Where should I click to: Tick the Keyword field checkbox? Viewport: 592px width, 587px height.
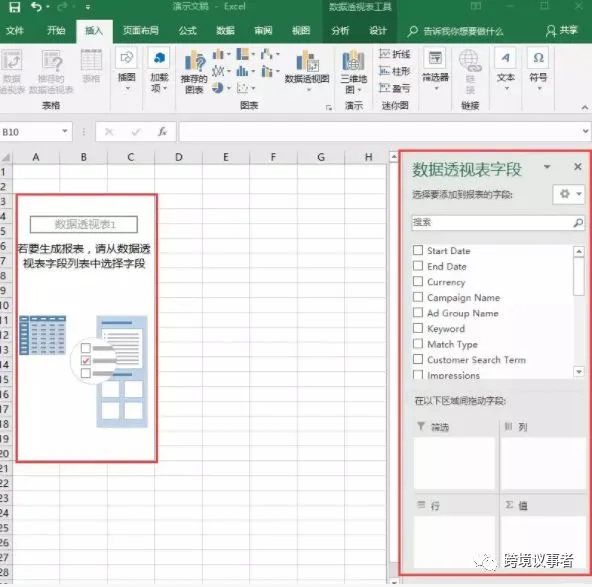point(418,328)
